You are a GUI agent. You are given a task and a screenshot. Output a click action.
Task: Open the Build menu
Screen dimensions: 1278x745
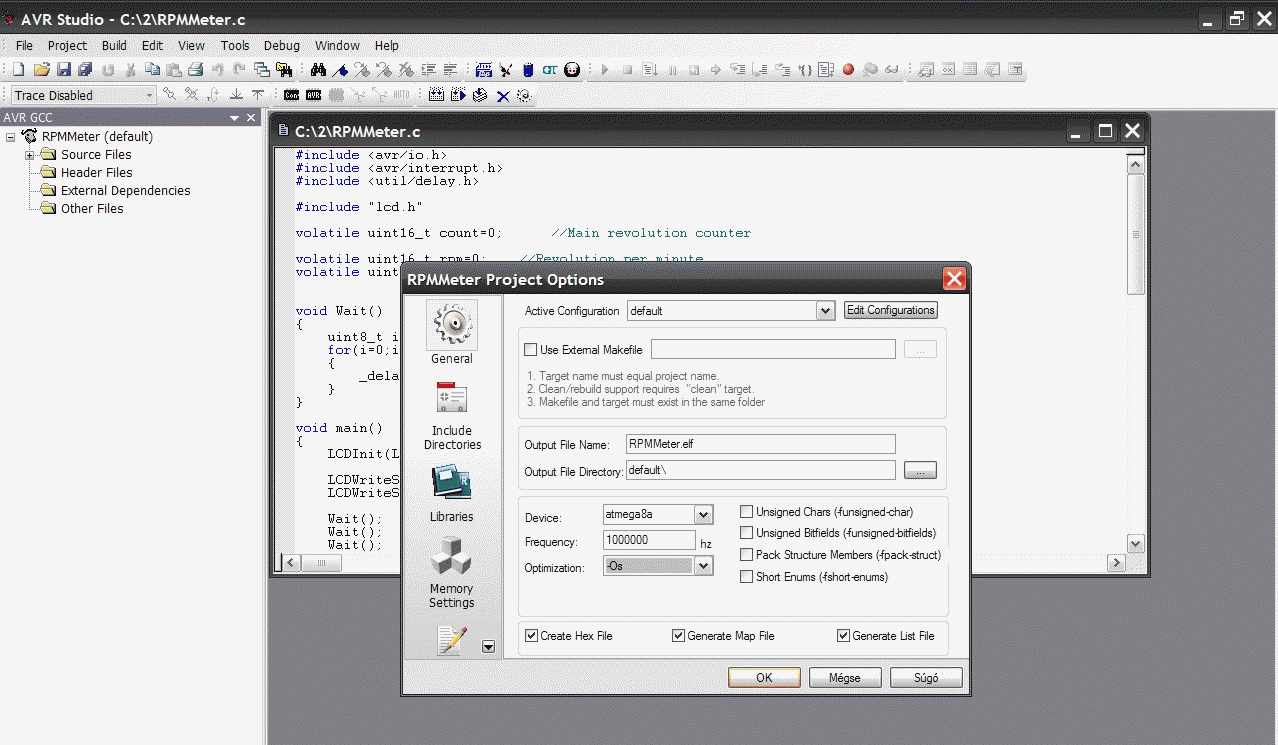point(114,45)
